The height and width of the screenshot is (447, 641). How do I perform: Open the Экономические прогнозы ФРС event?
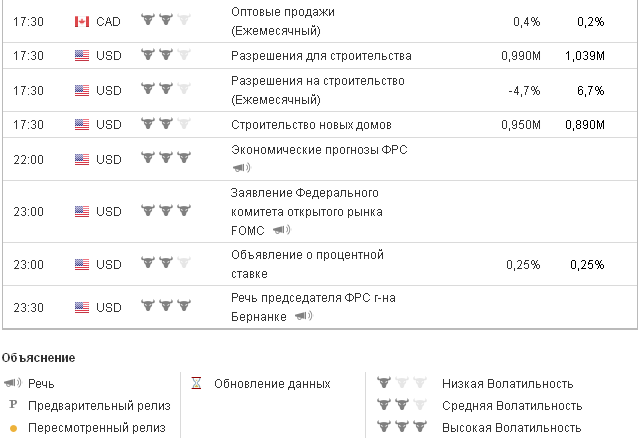tap(319, 150)
